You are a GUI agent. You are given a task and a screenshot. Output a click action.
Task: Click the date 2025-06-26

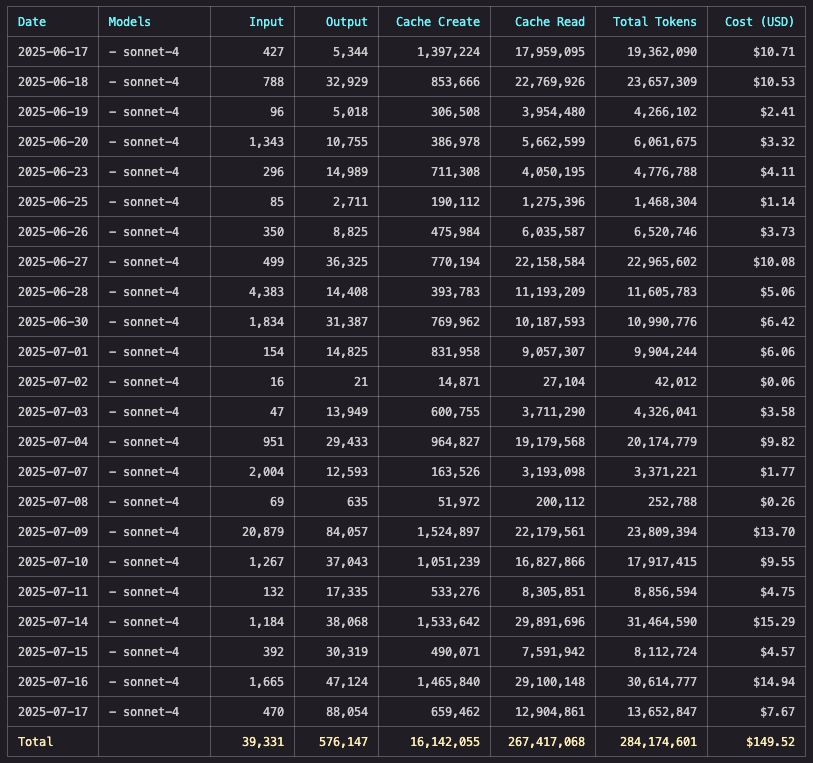point(53,232)
